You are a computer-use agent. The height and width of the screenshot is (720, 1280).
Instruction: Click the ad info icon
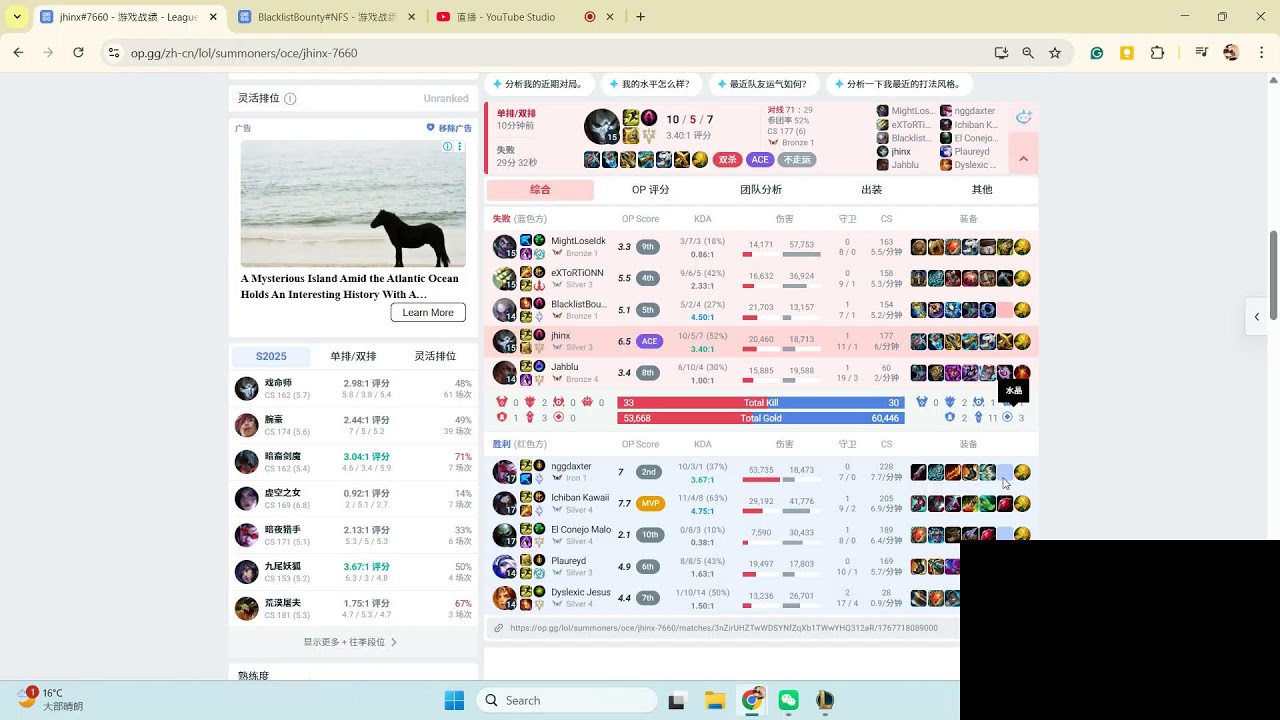(448, 146)
